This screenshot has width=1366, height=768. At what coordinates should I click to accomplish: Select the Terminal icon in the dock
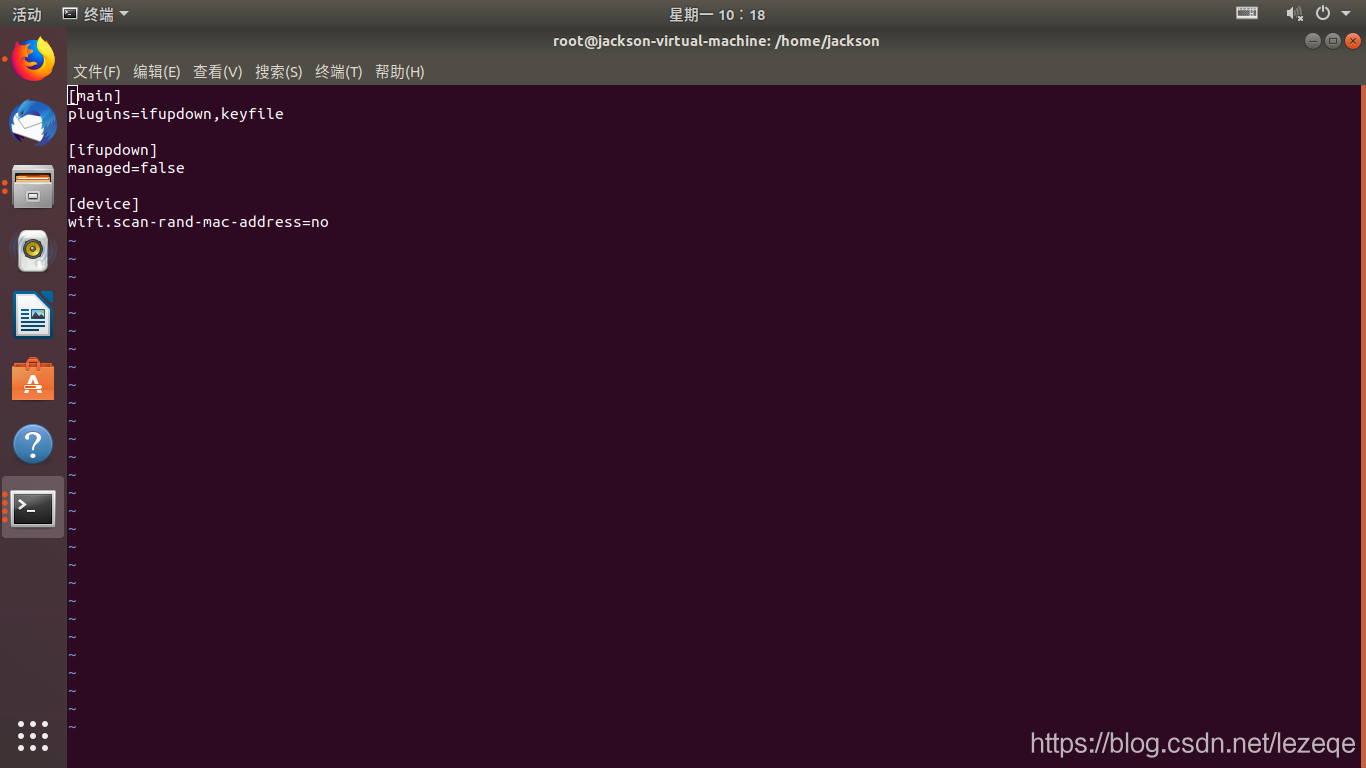[33, 507]
